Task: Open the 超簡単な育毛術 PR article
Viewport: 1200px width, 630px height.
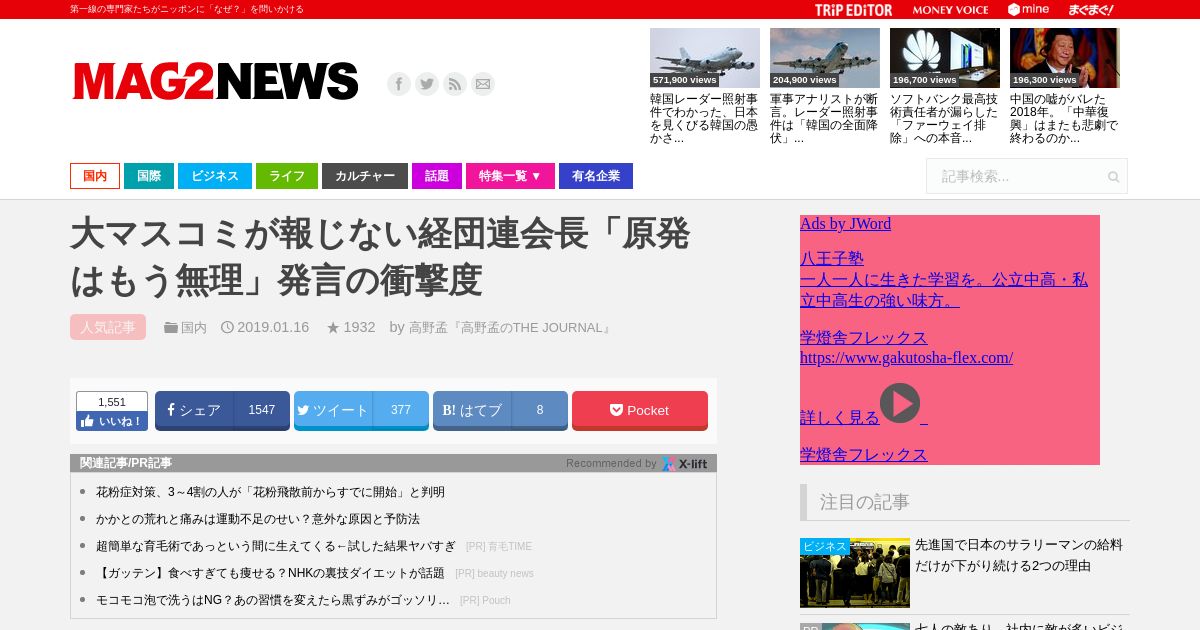Action: [x=276, y=546]
